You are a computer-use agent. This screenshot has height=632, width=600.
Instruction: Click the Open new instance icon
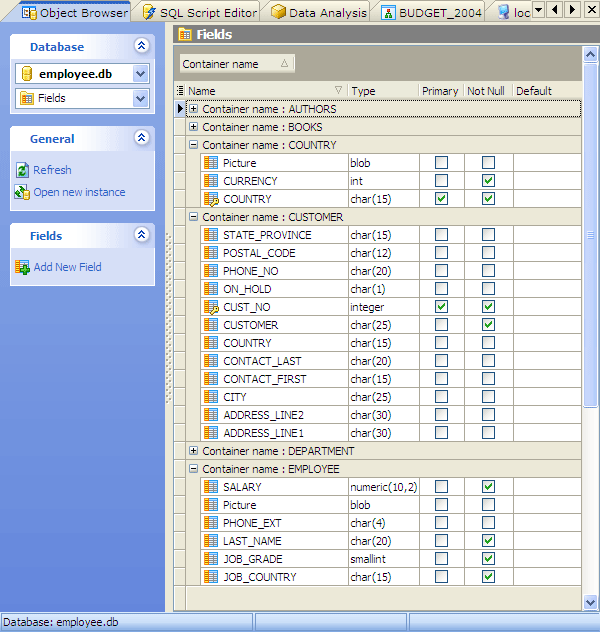point(22,192)
